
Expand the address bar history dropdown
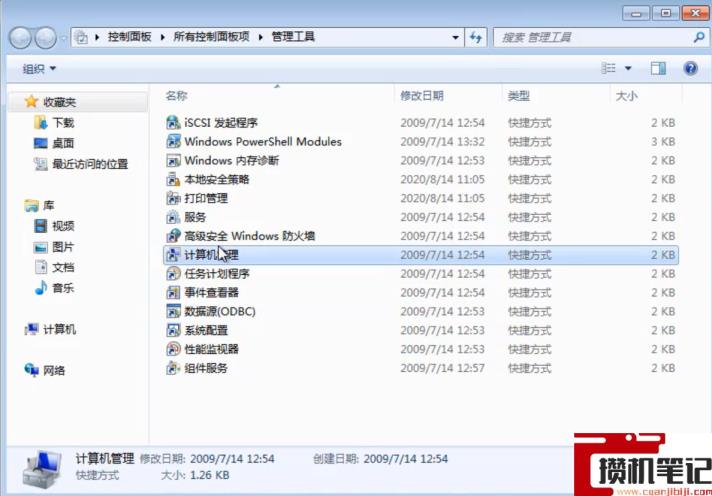(x=455, y=37)
